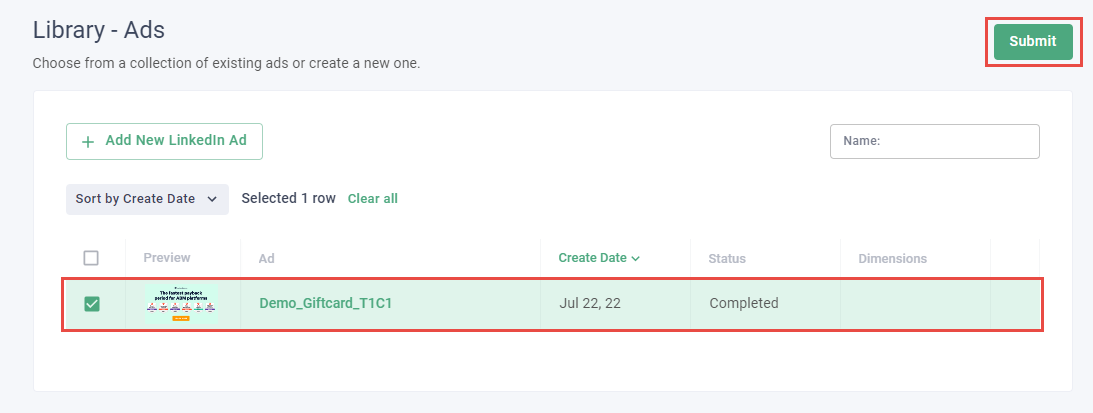
Task: Click the Clear all link
Action: [x=372, y=199]
